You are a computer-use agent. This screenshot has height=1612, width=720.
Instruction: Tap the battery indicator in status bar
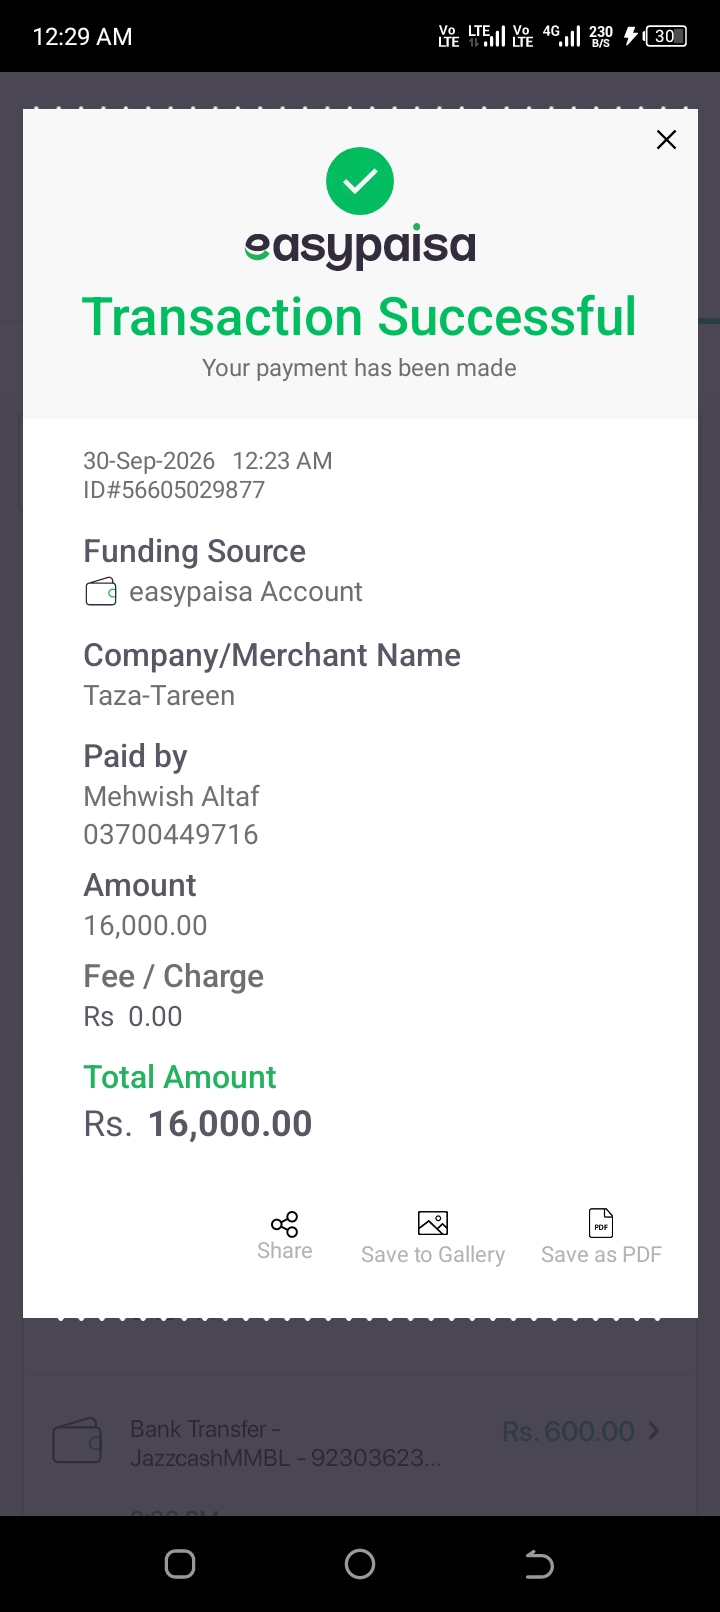[666, 36]
